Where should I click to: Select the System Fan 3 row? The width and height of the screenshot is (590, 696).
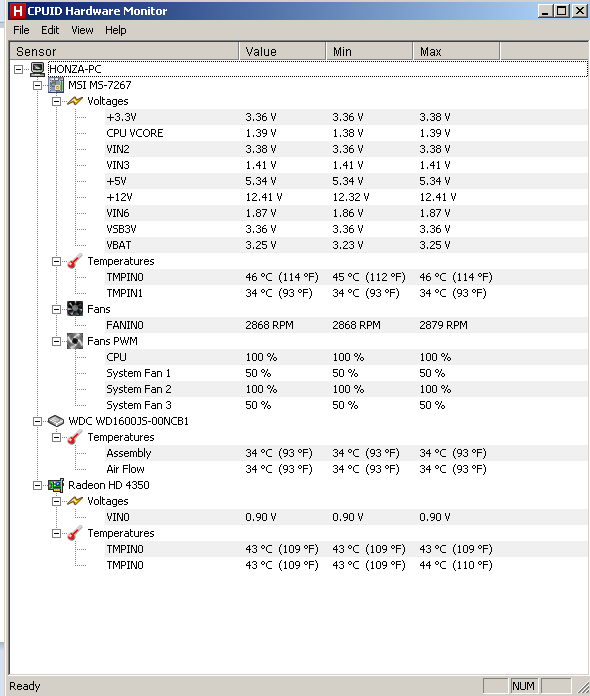point(346,405)
